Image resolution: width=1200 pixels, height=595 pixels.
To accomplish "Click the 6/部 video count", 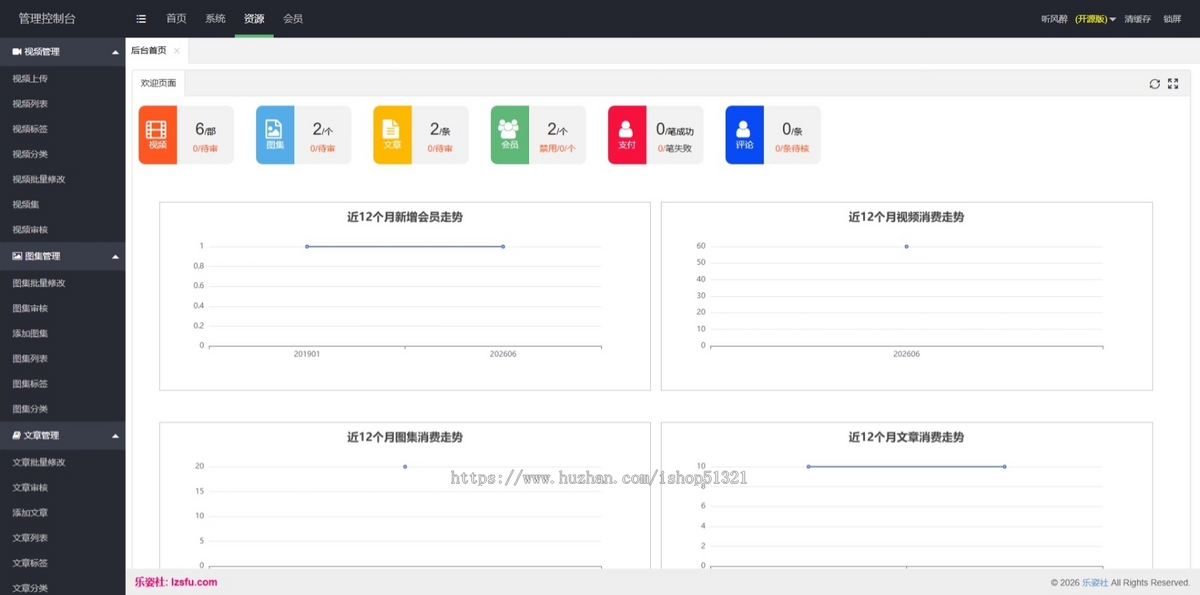I will pos(205,129).
